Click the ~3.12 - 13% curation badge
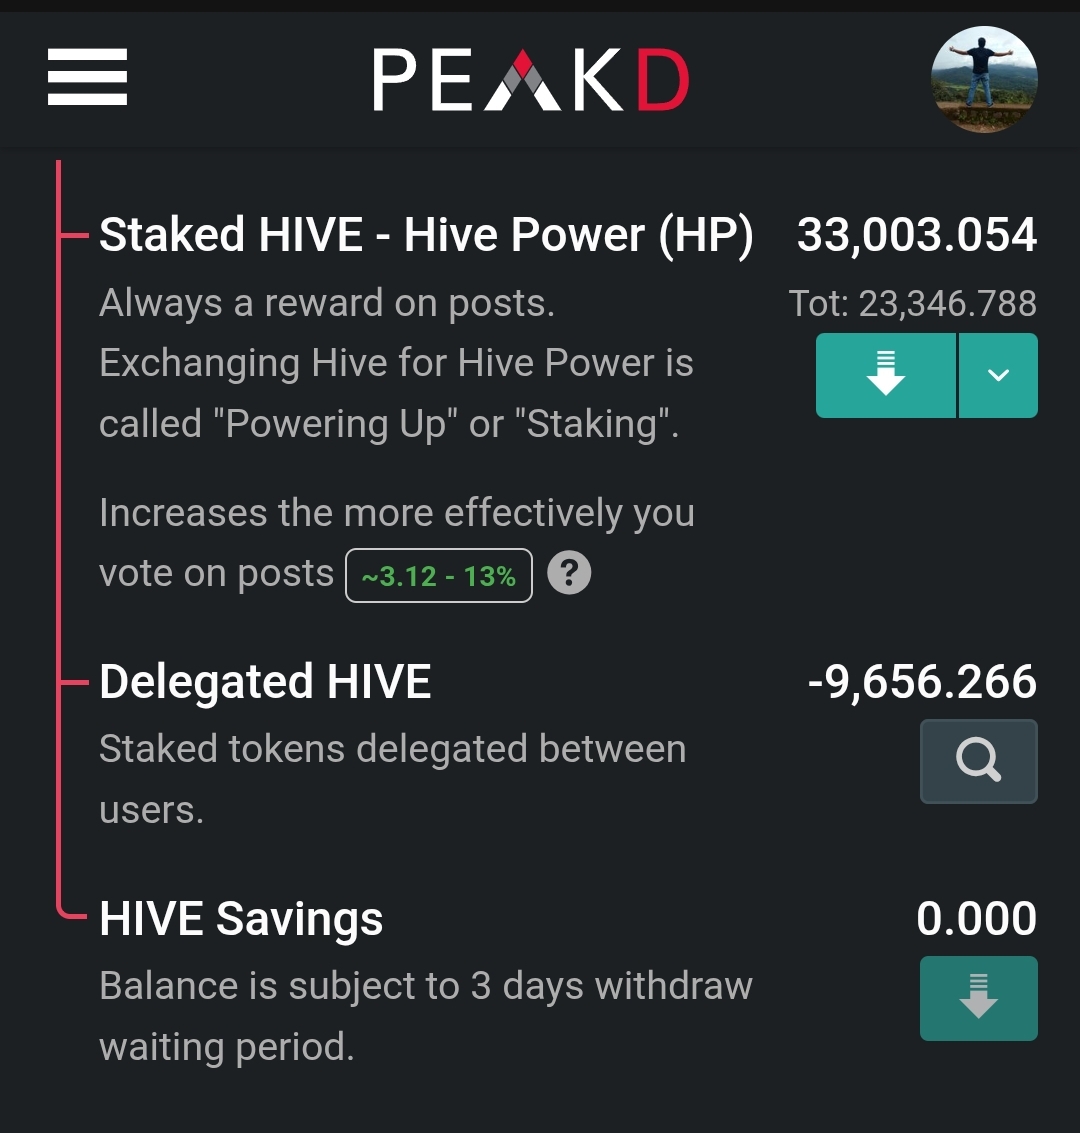1080x1133 pixels. coord(439,576)
